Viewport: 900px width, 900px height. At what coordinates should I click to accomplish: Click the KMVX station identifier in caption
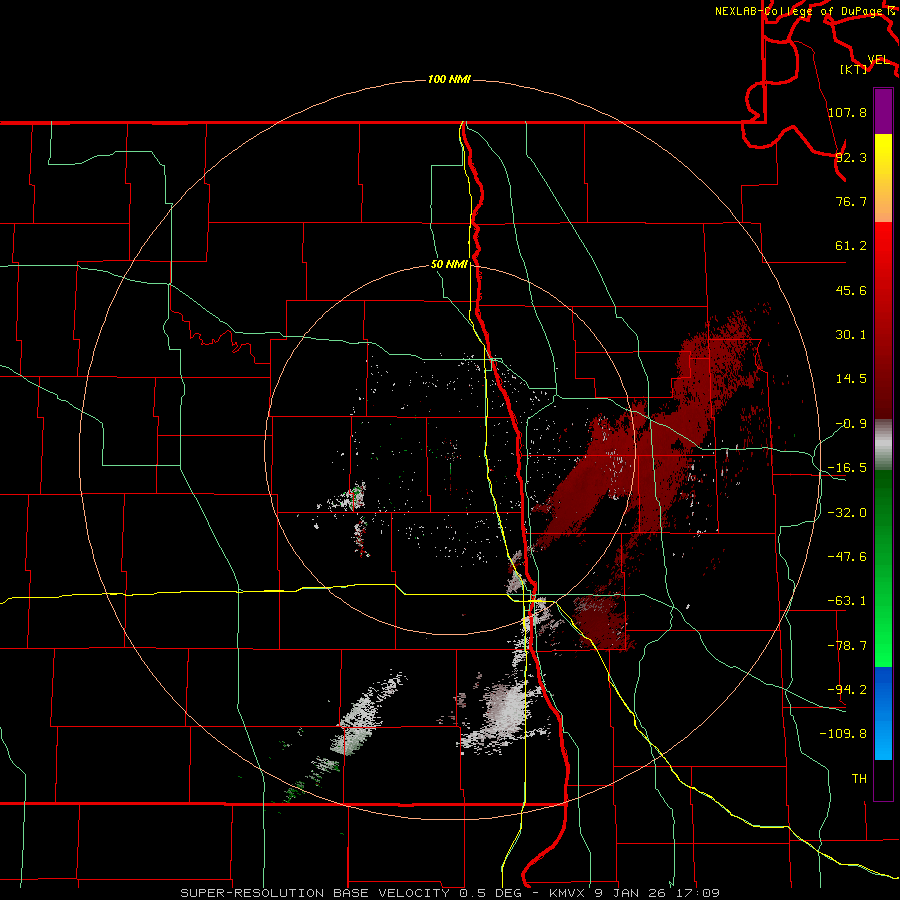568,893
